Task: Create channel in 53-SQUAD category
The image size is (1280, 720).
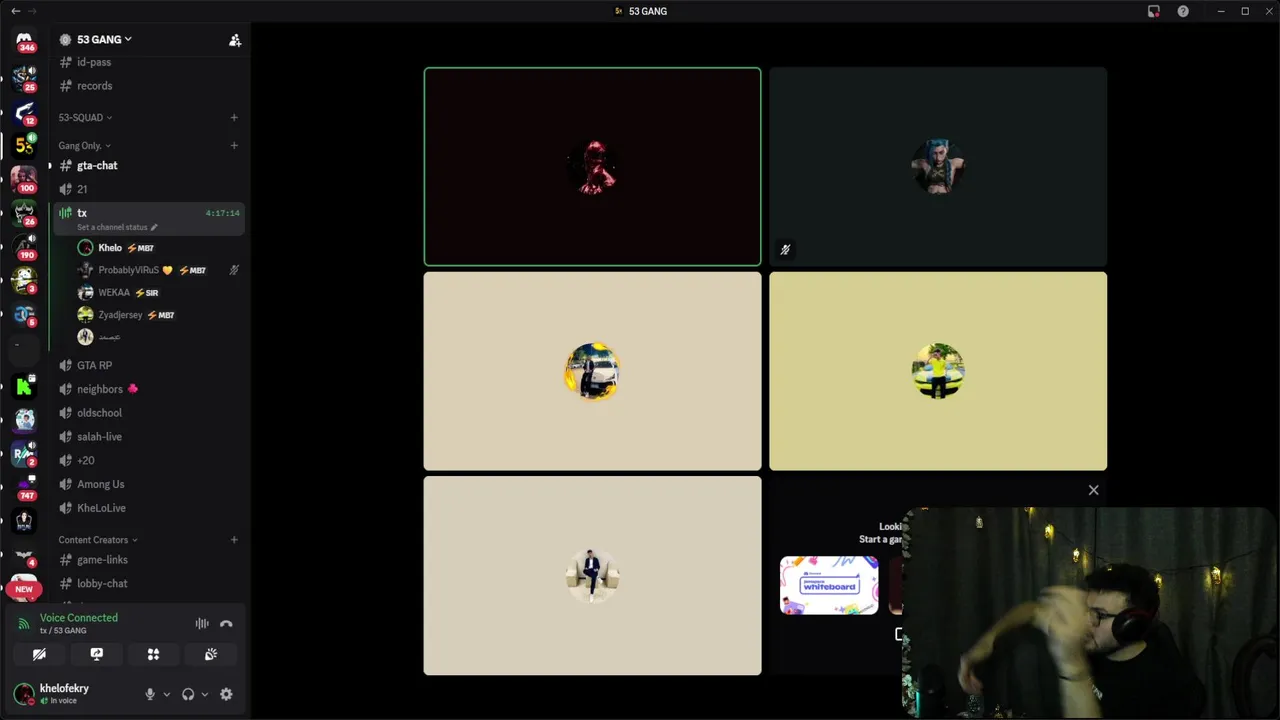Action: click(x=234, y=118)
